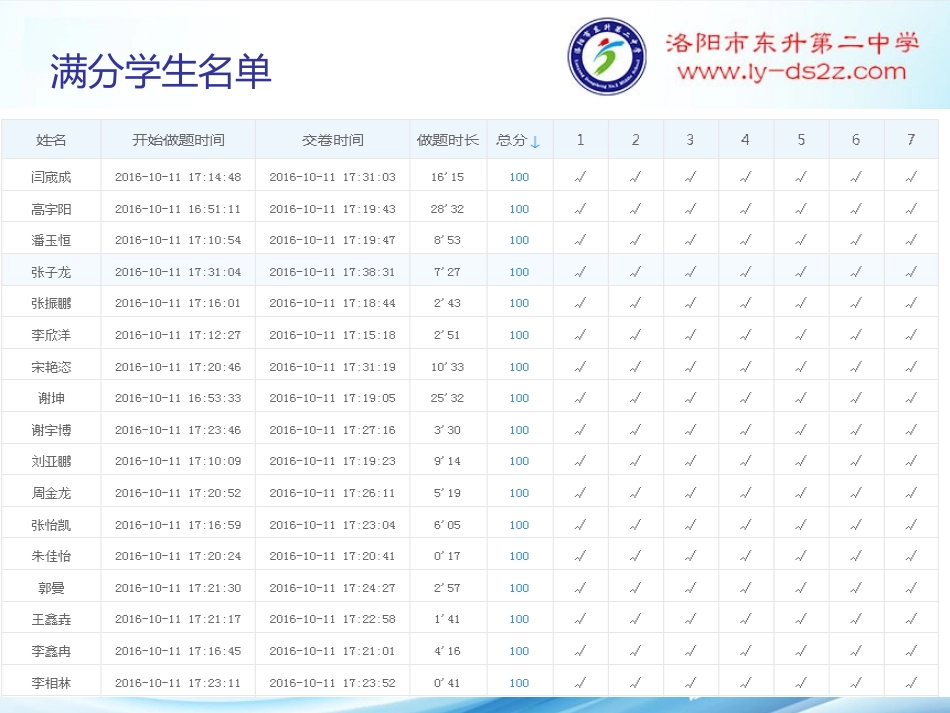
Task: Click the name 刘亚鹏
Action: (51, 461)
